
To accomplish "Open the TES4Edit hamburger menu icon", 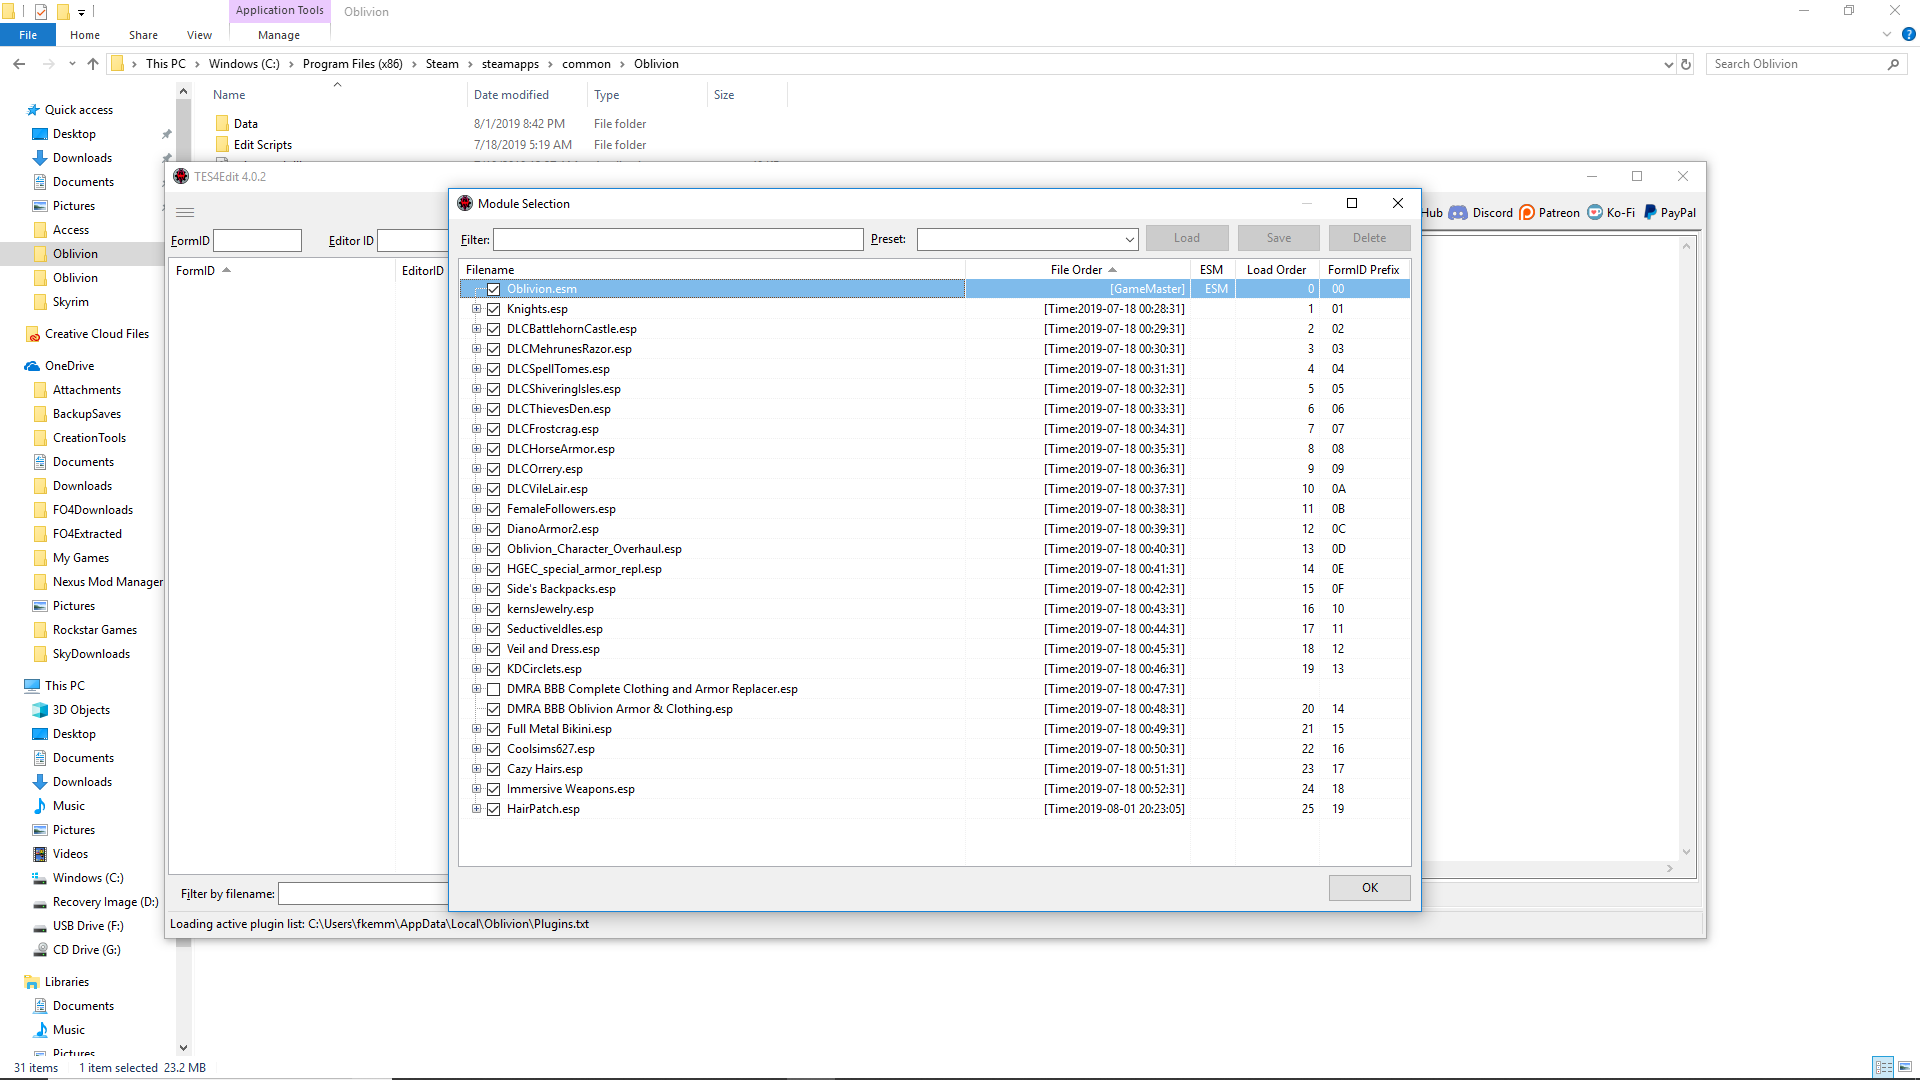I will click(185, 213).
